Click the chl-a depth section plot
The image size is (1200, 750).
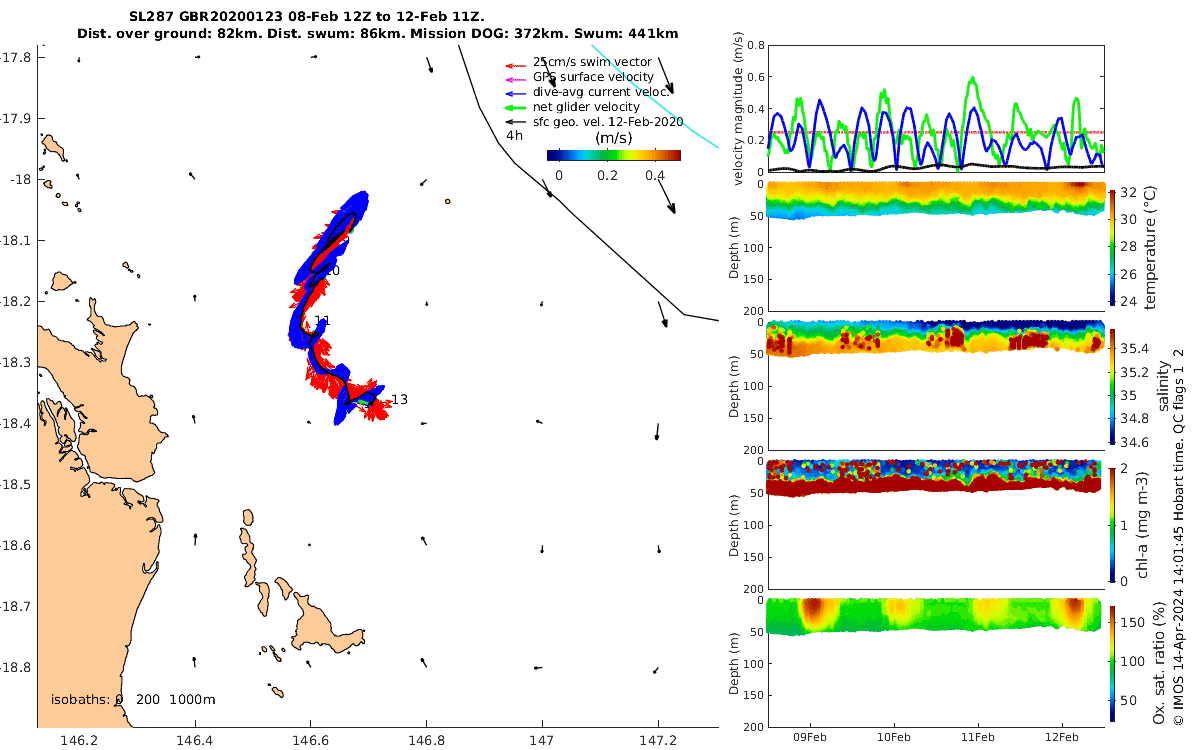(x=935, y=524)
